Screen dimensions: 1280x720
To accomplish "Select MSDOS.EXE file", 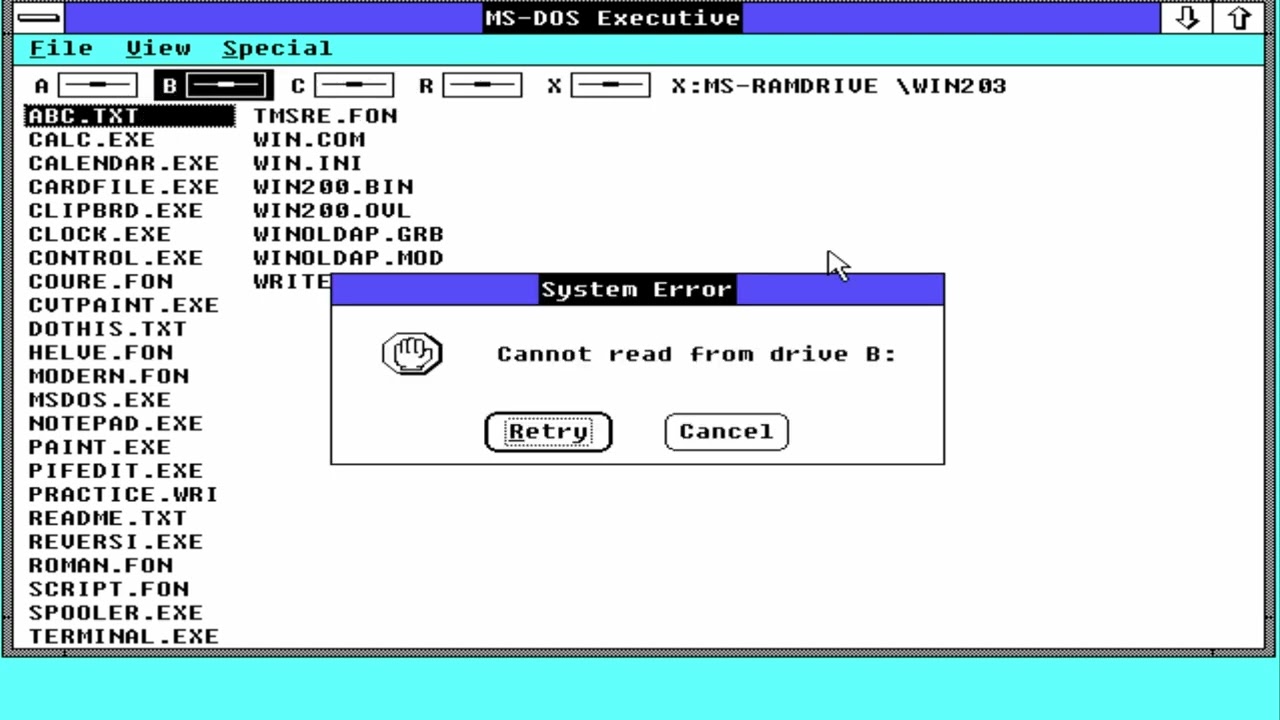I will [x=99, y=400].
